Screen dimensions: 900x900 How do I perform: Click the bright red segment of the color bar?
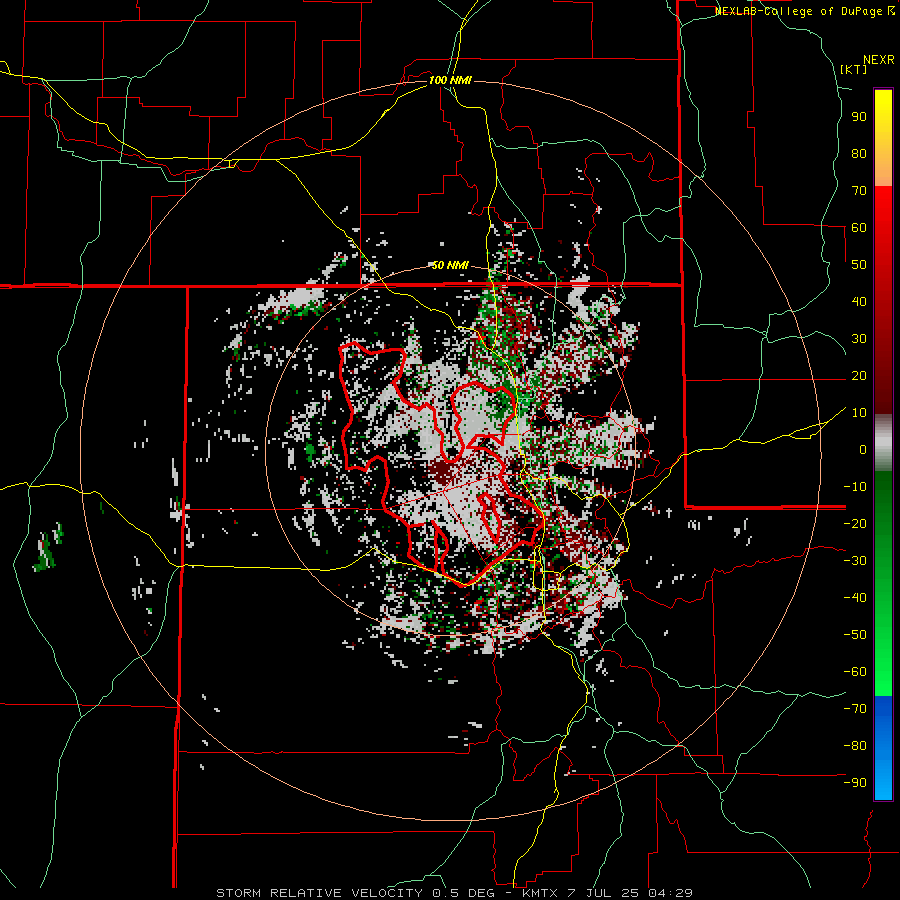883,210
